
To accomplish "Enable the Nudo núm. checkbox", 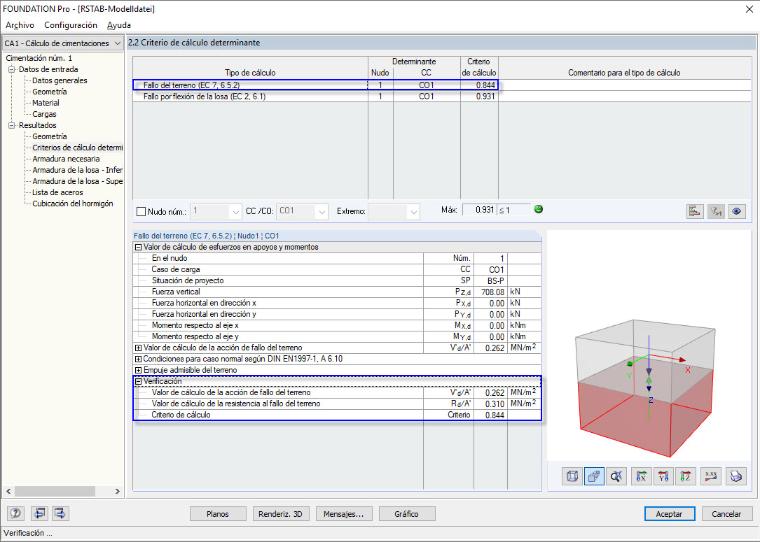I will click(x=141, y=211).
